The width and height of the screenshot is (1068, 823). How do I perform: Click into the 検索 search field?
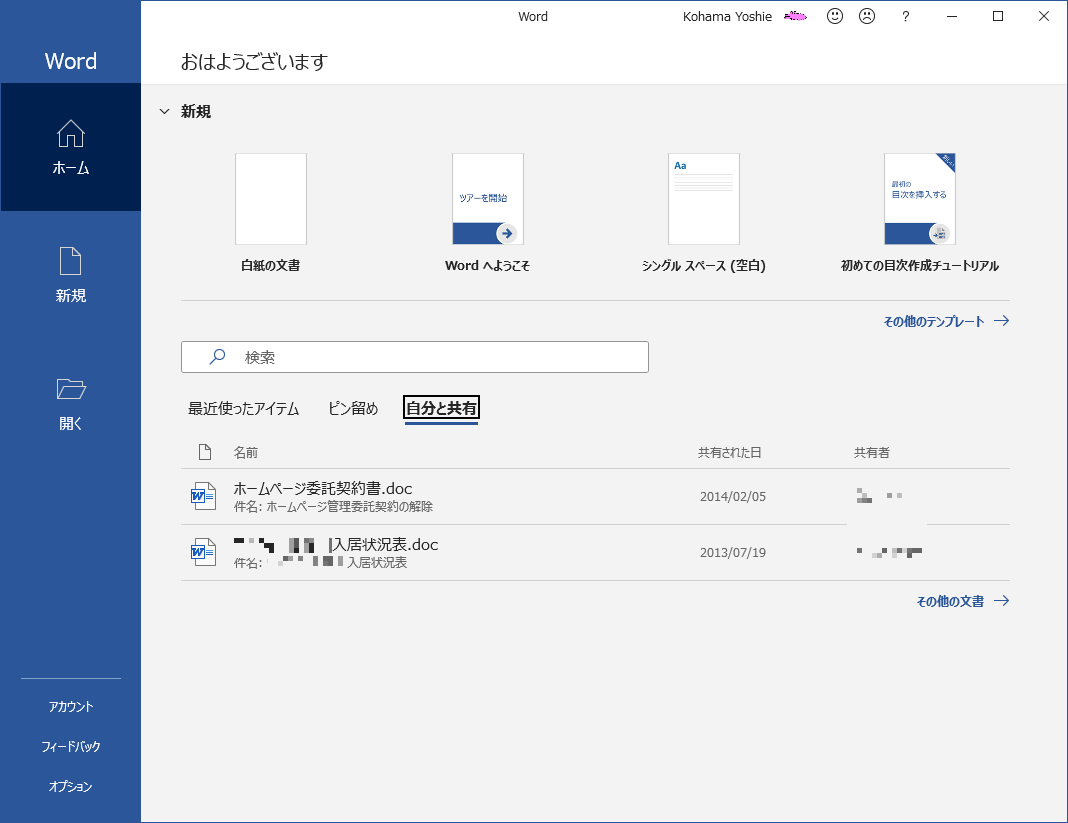pyautogui.click(x=415, y=357)
